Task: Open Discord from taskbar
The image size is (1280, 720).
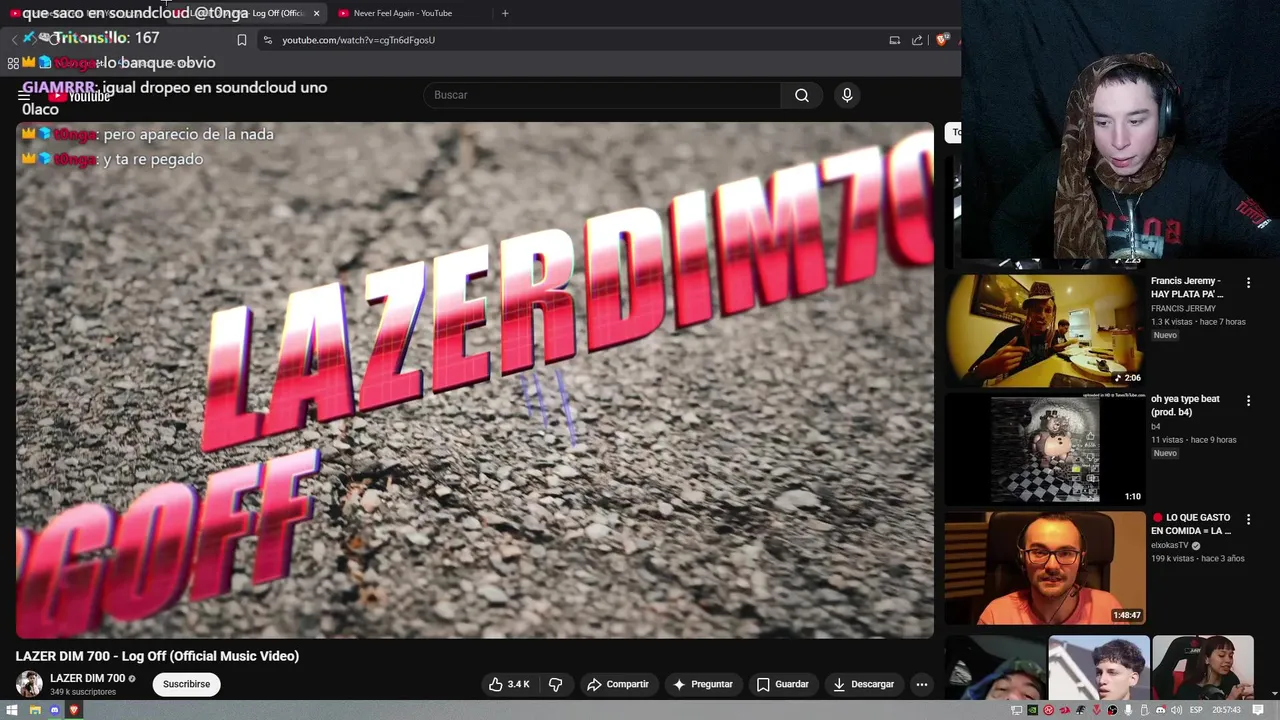Action: [x=55, y=710]
